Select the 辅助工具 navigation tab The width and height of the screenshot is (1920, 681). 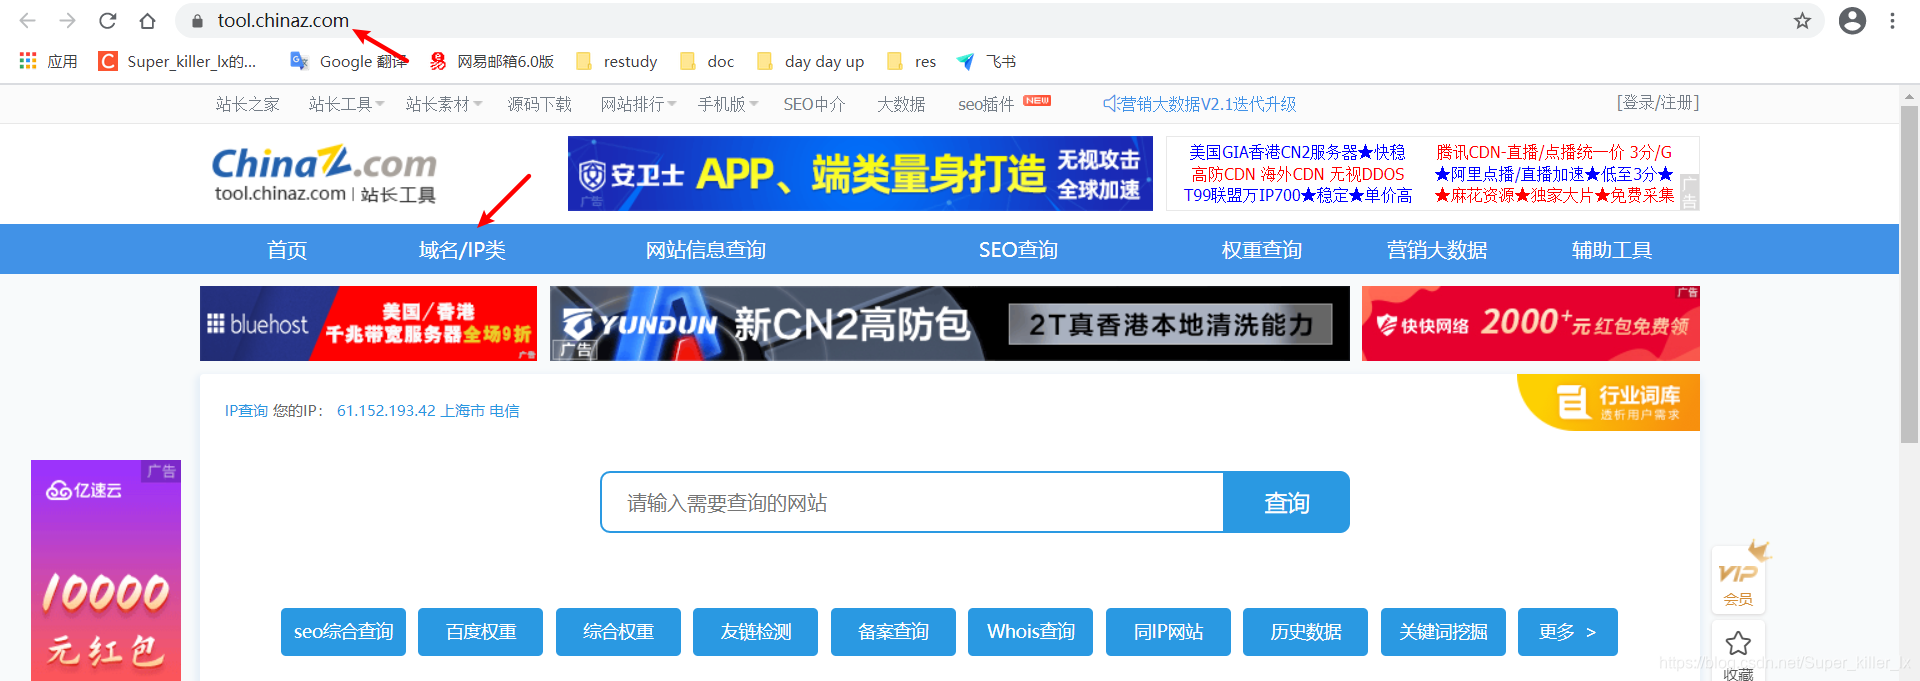point(1611,249)
